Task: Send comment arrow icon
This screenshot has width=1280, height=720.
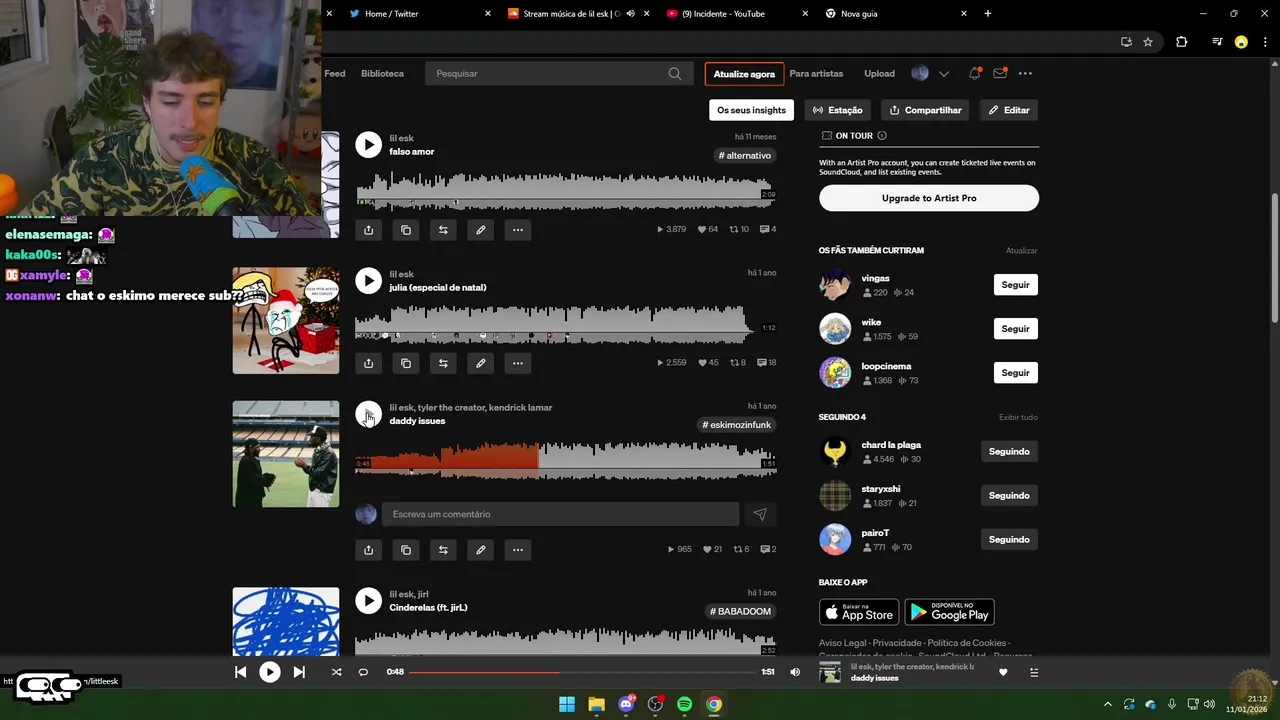Action: tap(760, 514)
